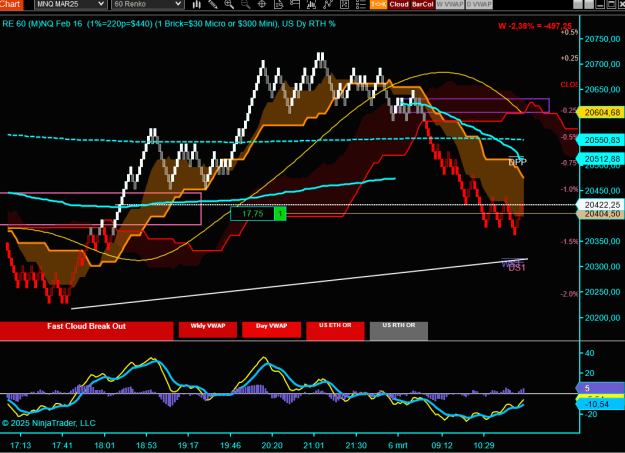This screenshot has width=625, height=453.
Task: Click the -2.0% percent level label
Action: tap(569, 294)
